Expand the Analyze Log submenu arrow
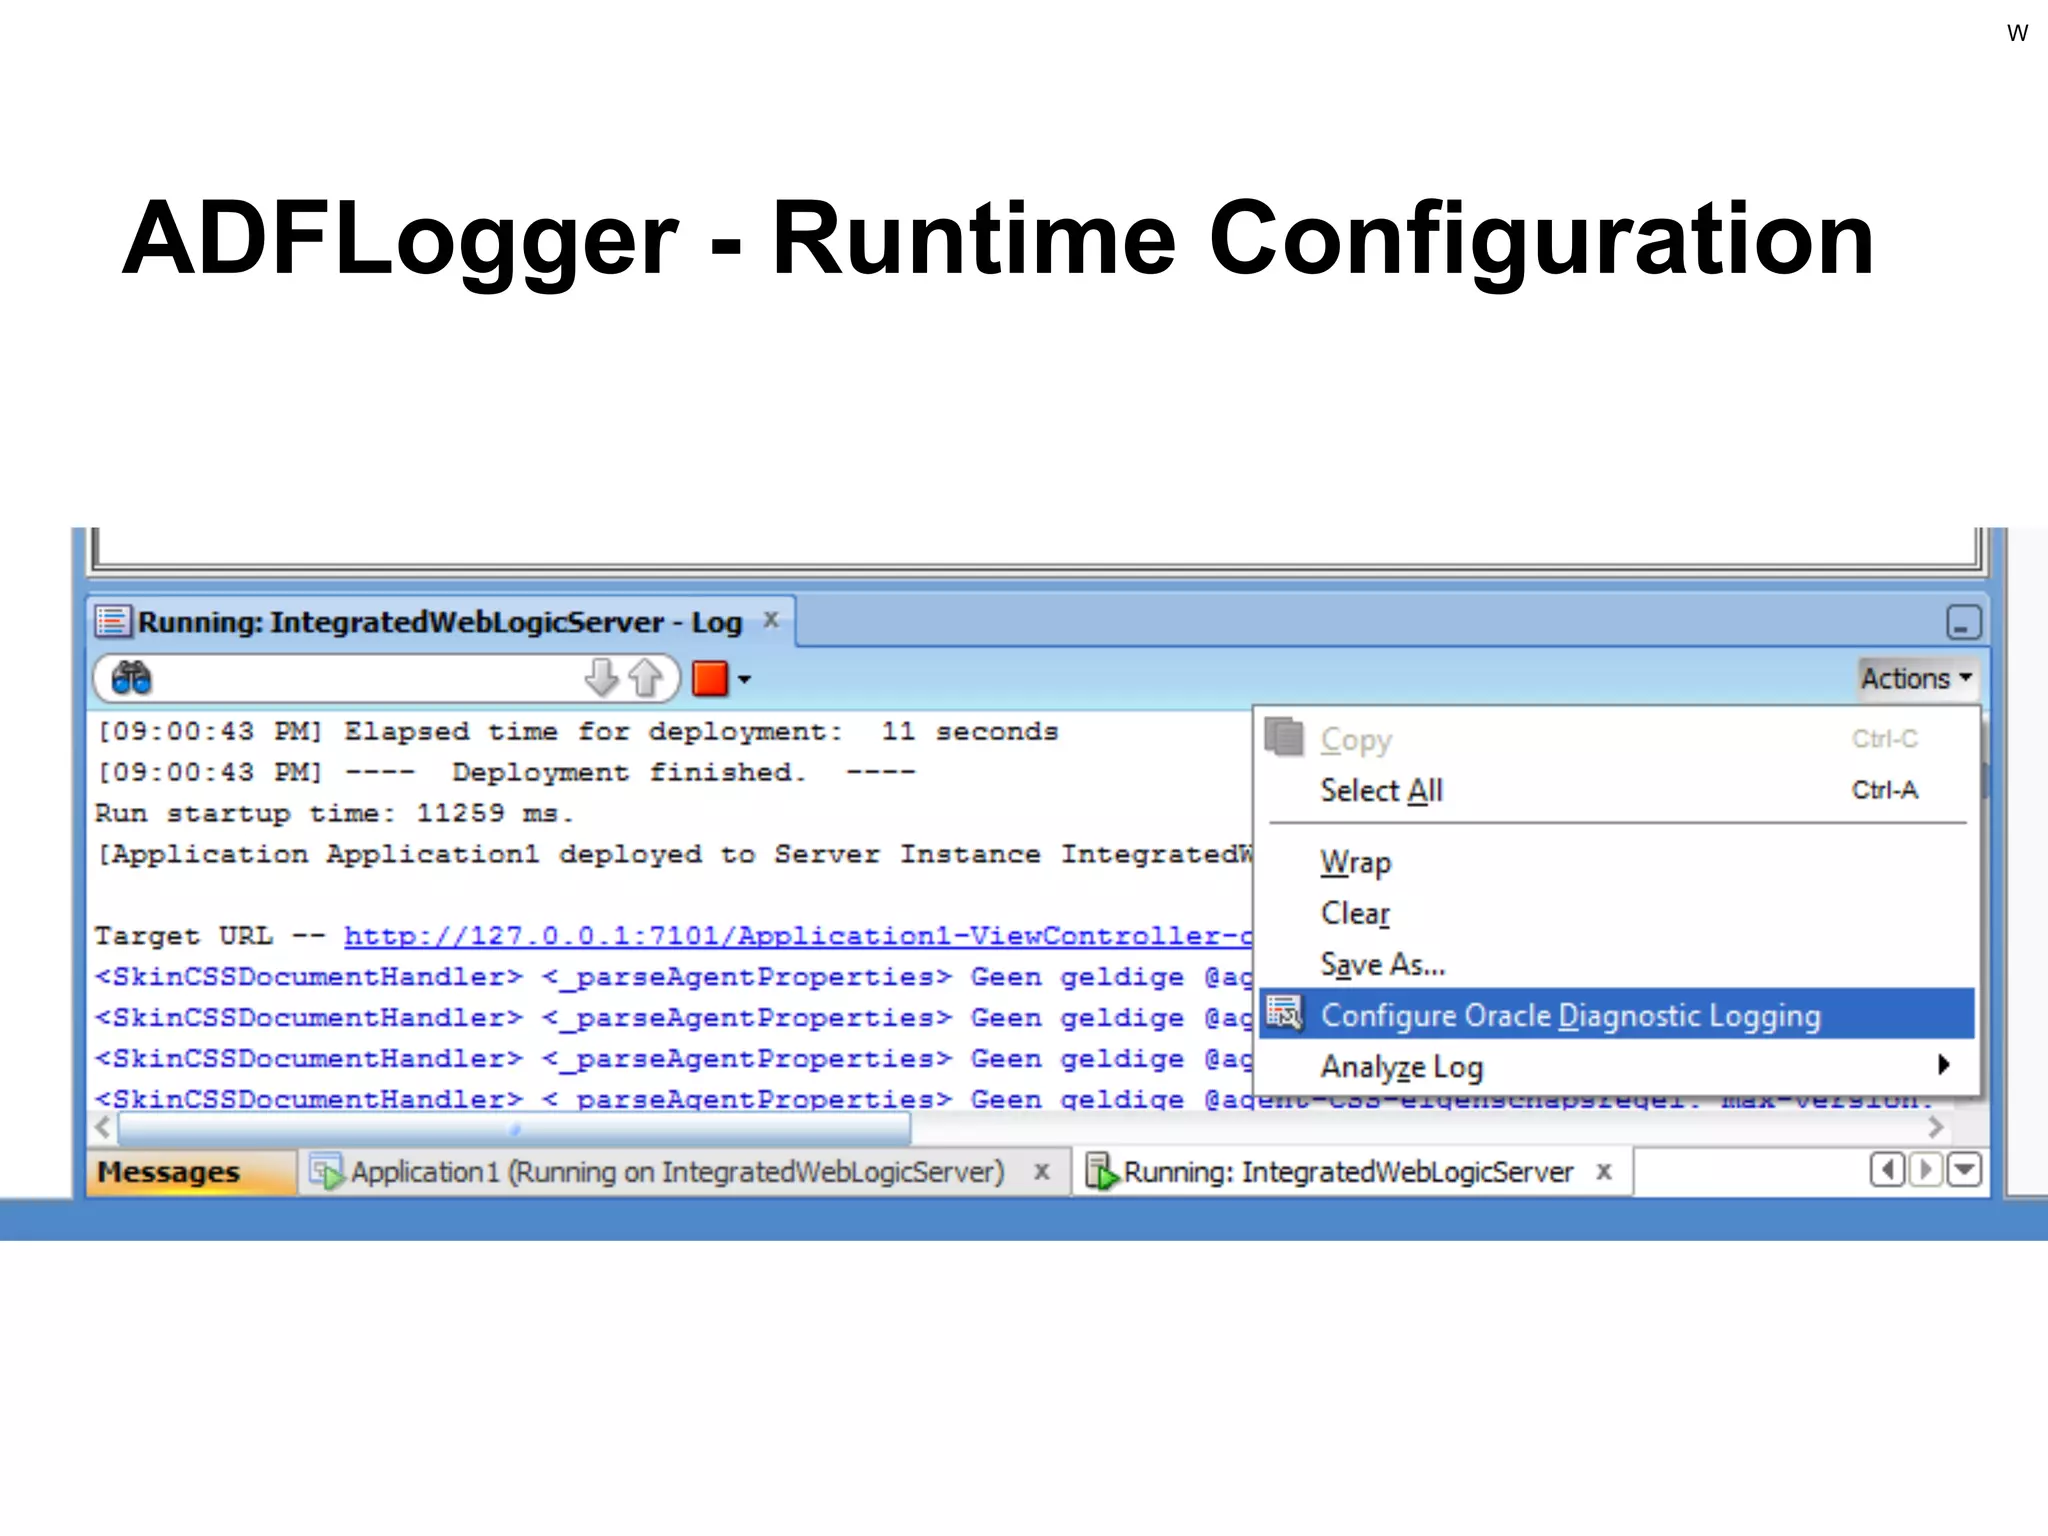Viewport: 2048px width, 1536px height. click(1943, 1064)
